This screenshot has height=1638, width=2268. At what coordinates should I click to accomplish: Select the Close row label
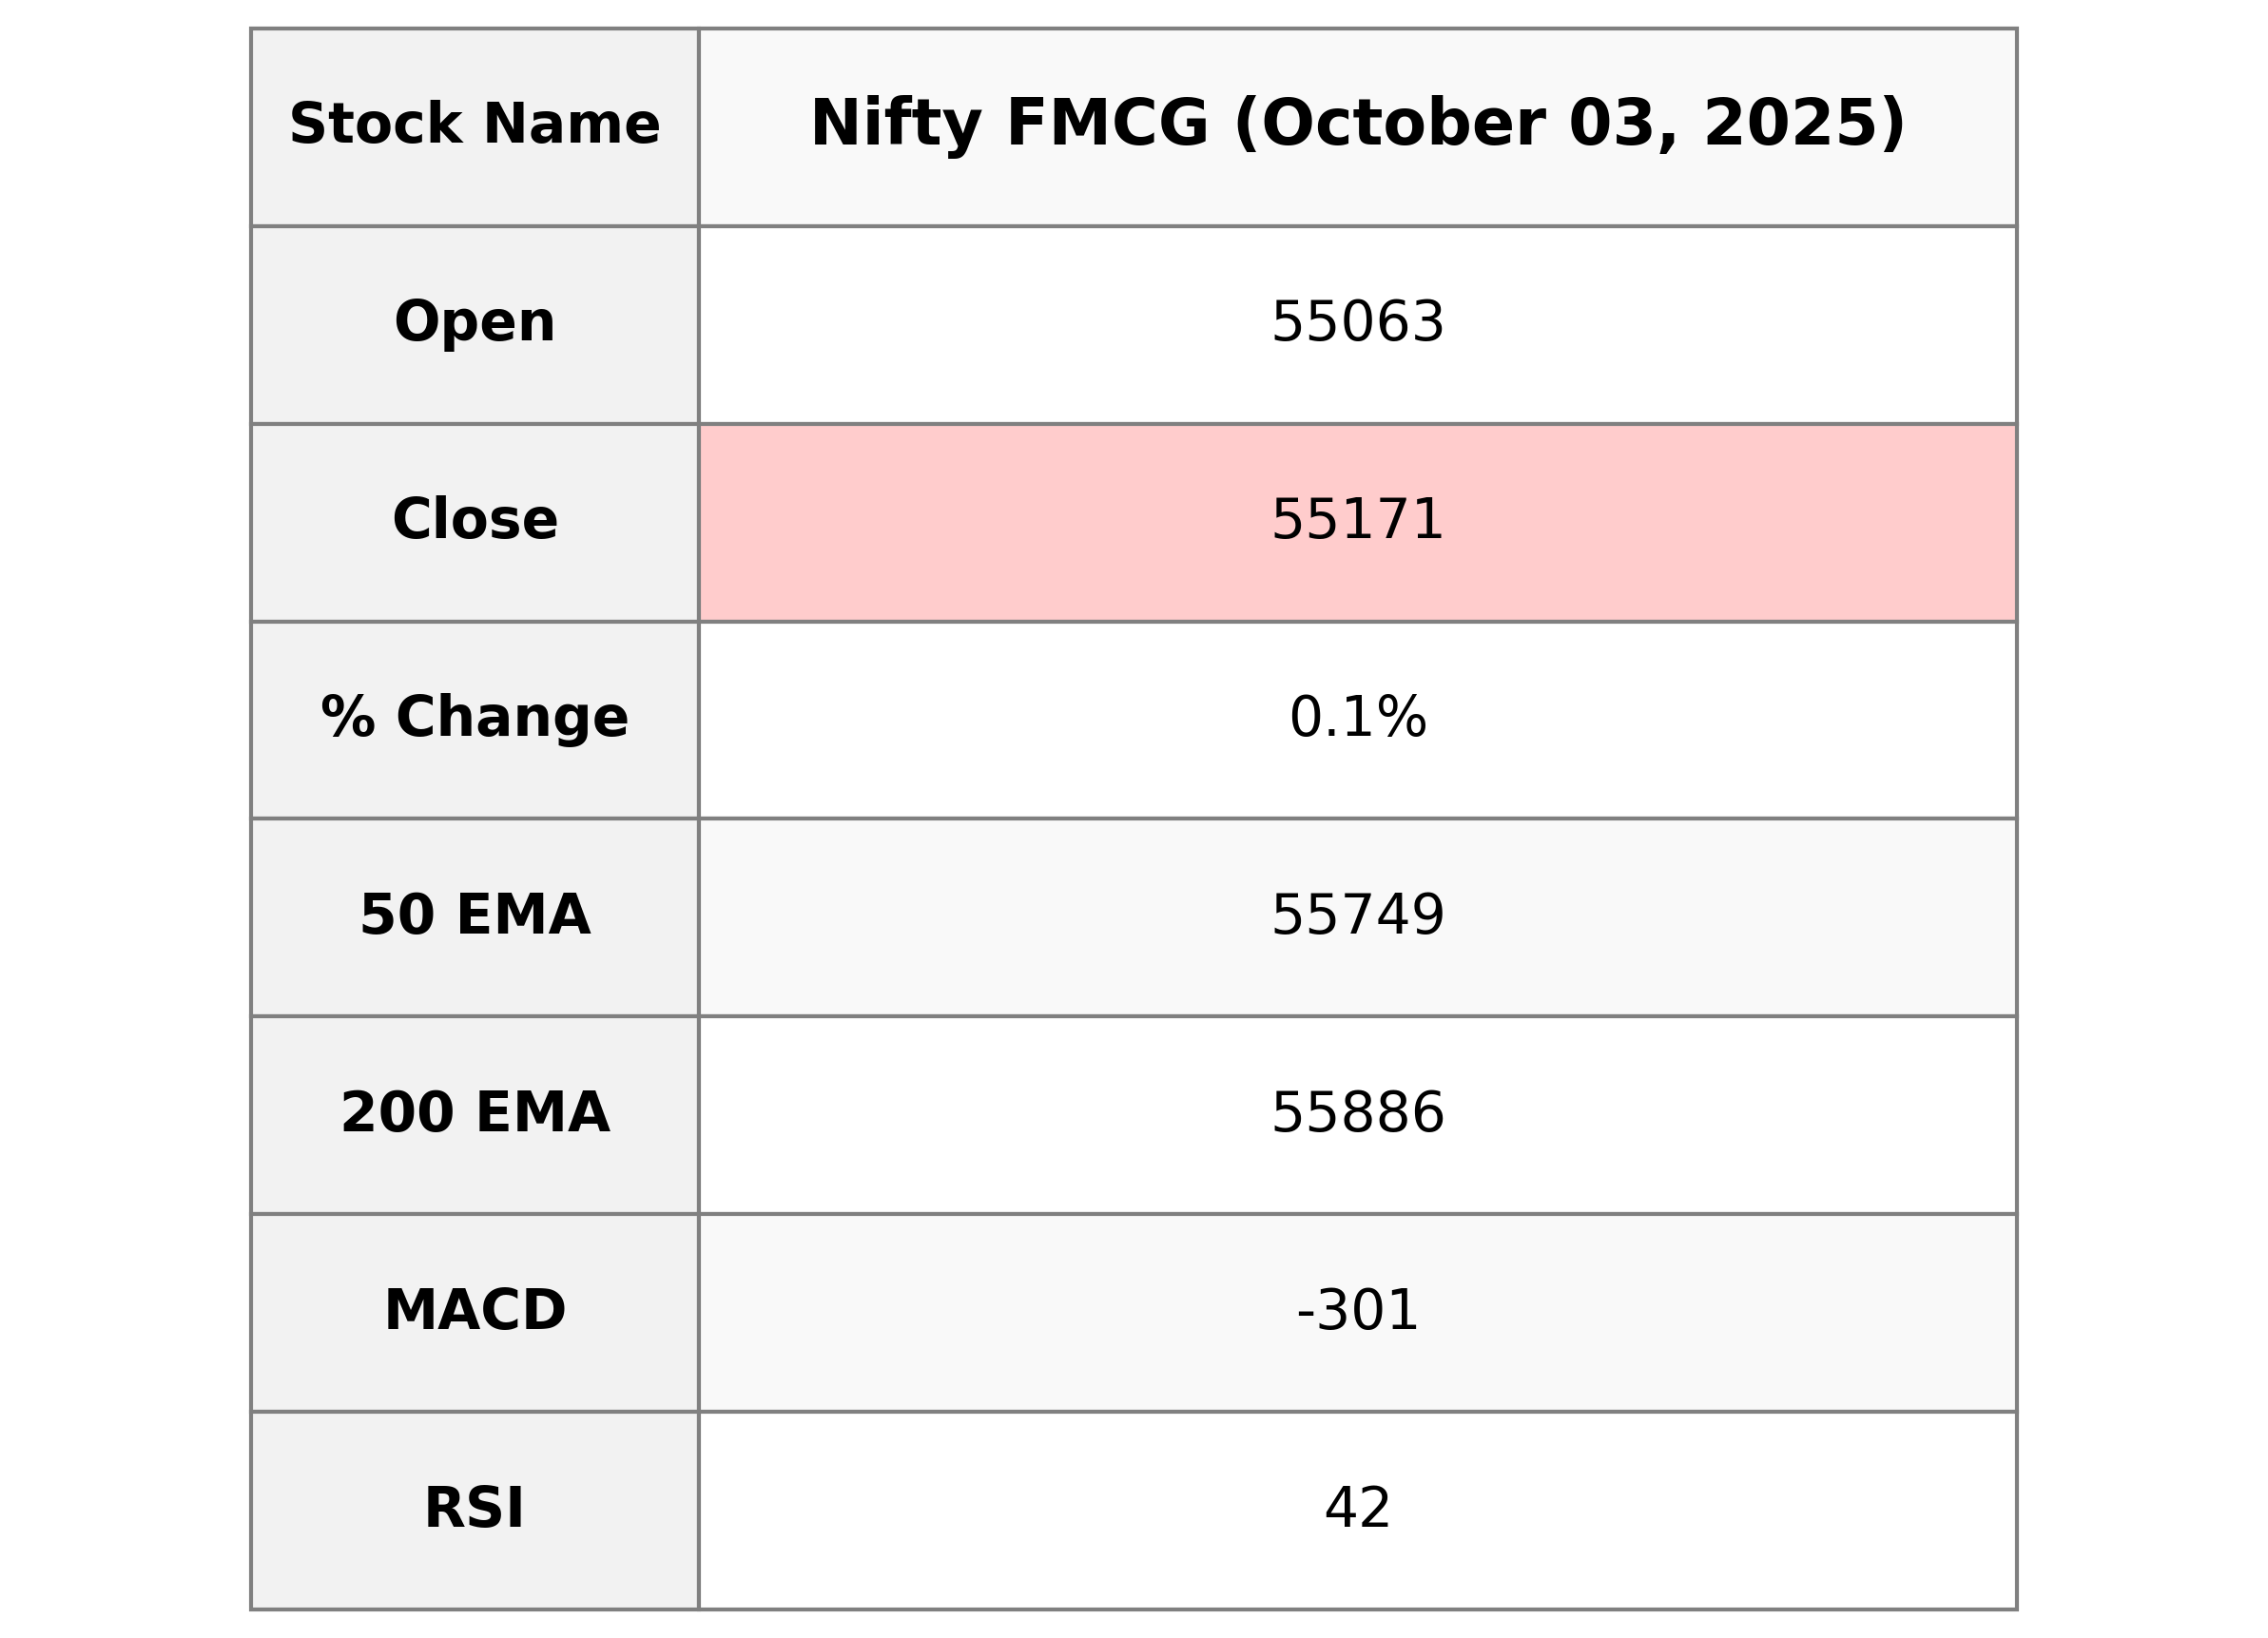point(474,521)
